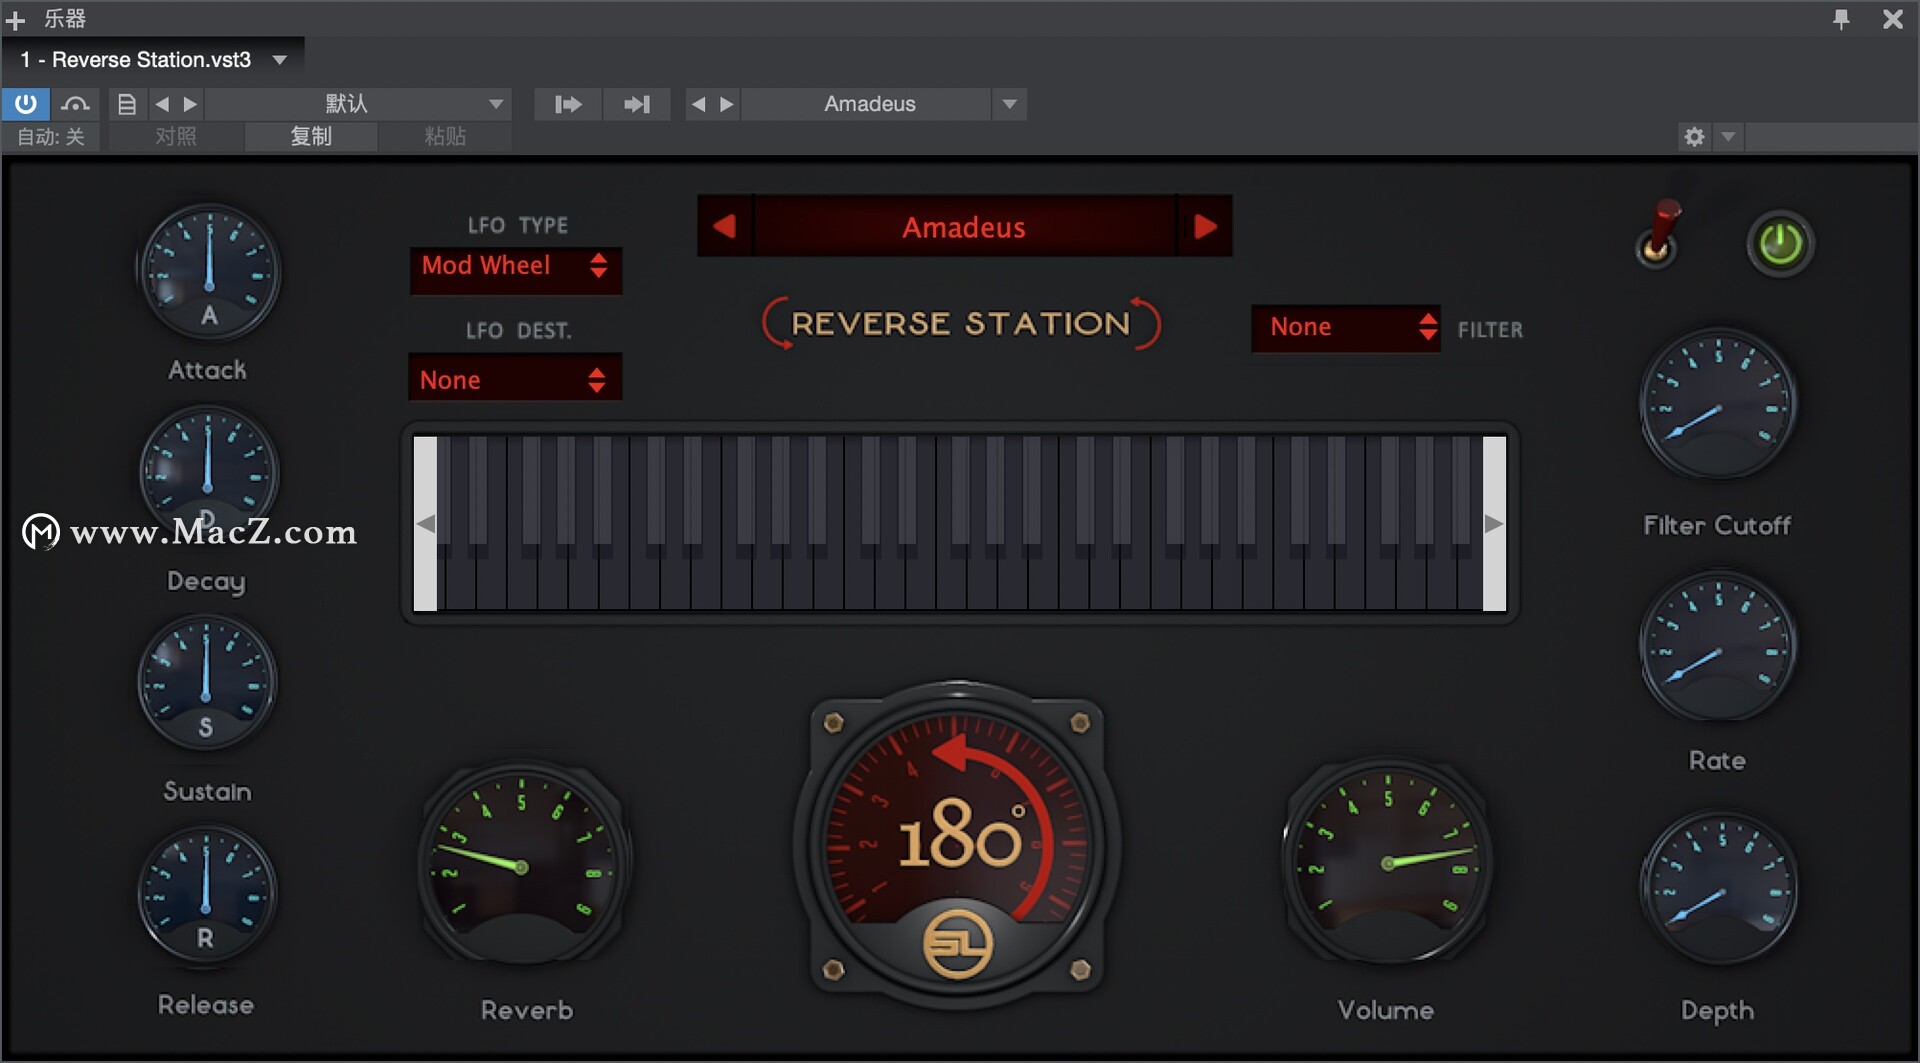Open the gear settings icon
Viewport: 1920px width, 1063px height.
pyautogui.click(x=1694, y=136)
